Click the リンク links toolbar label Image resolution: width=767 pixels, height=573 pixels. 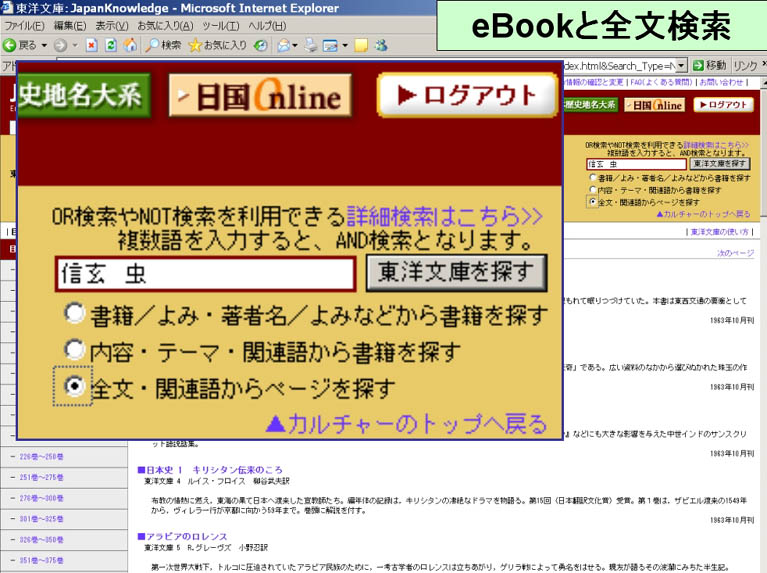pyautogui.click(x=745, y=65)
